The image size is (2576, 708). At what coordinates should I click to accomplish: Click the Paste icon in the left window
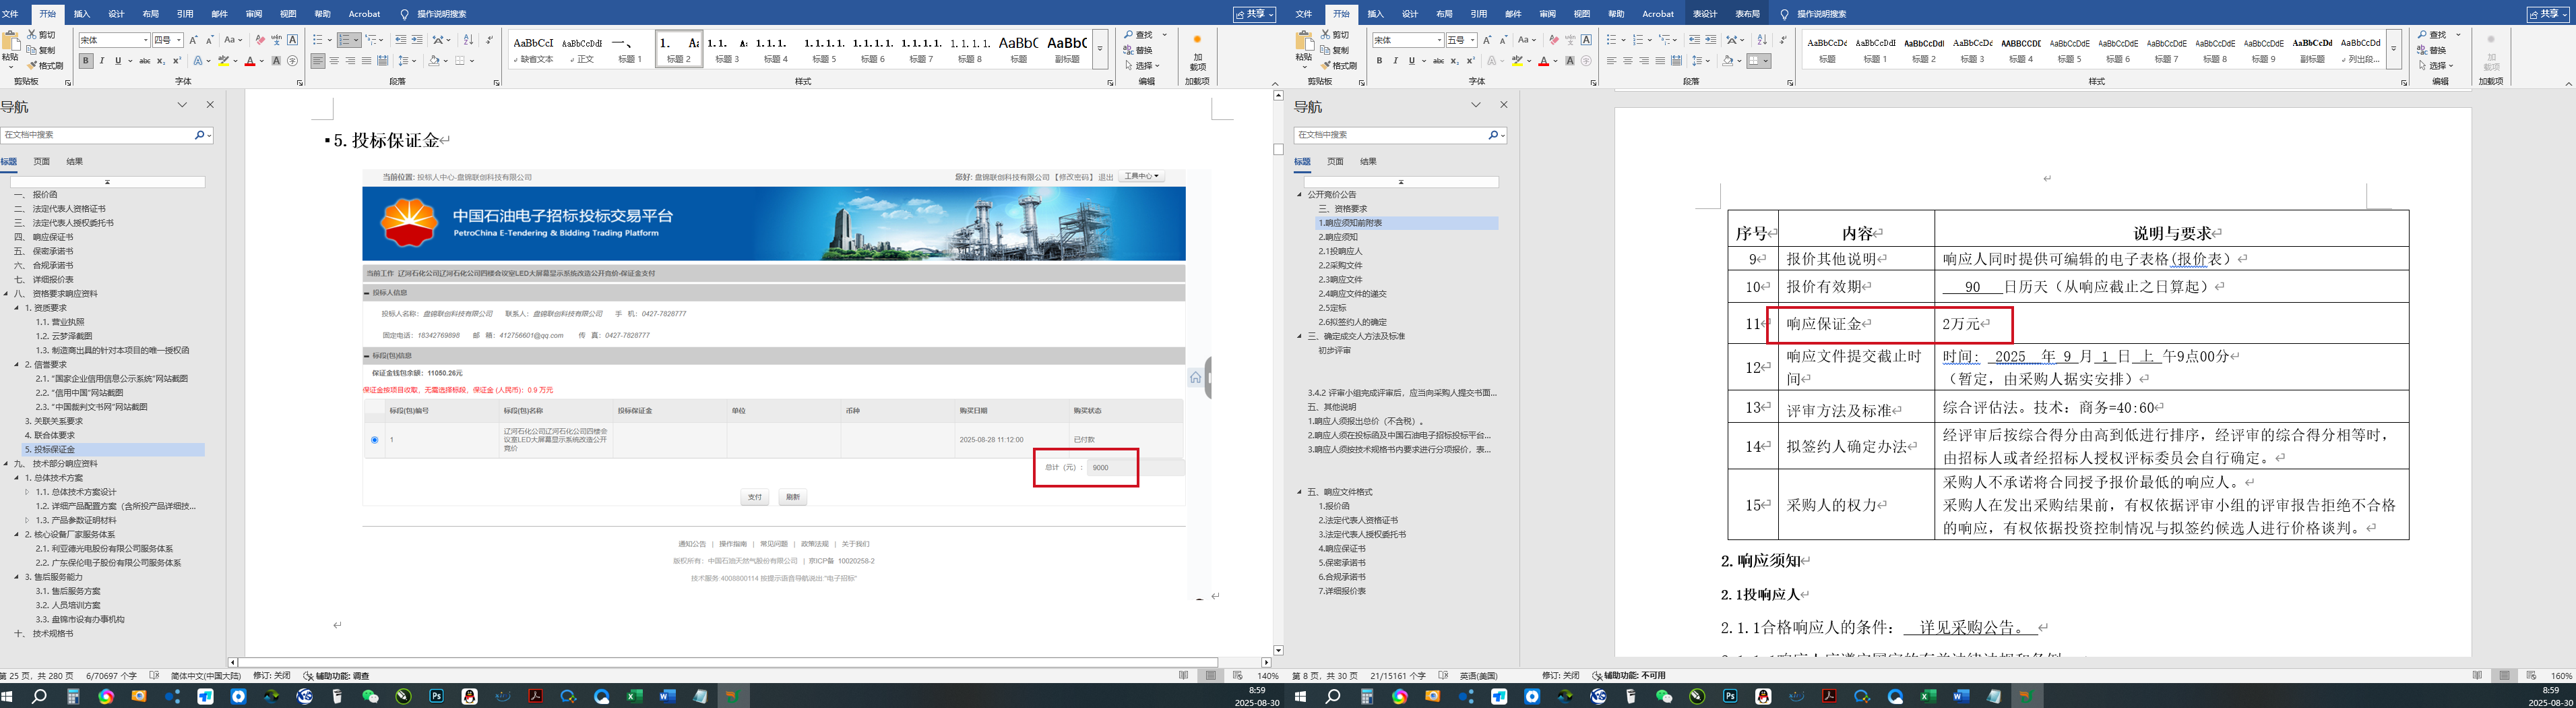coord(11,42)
